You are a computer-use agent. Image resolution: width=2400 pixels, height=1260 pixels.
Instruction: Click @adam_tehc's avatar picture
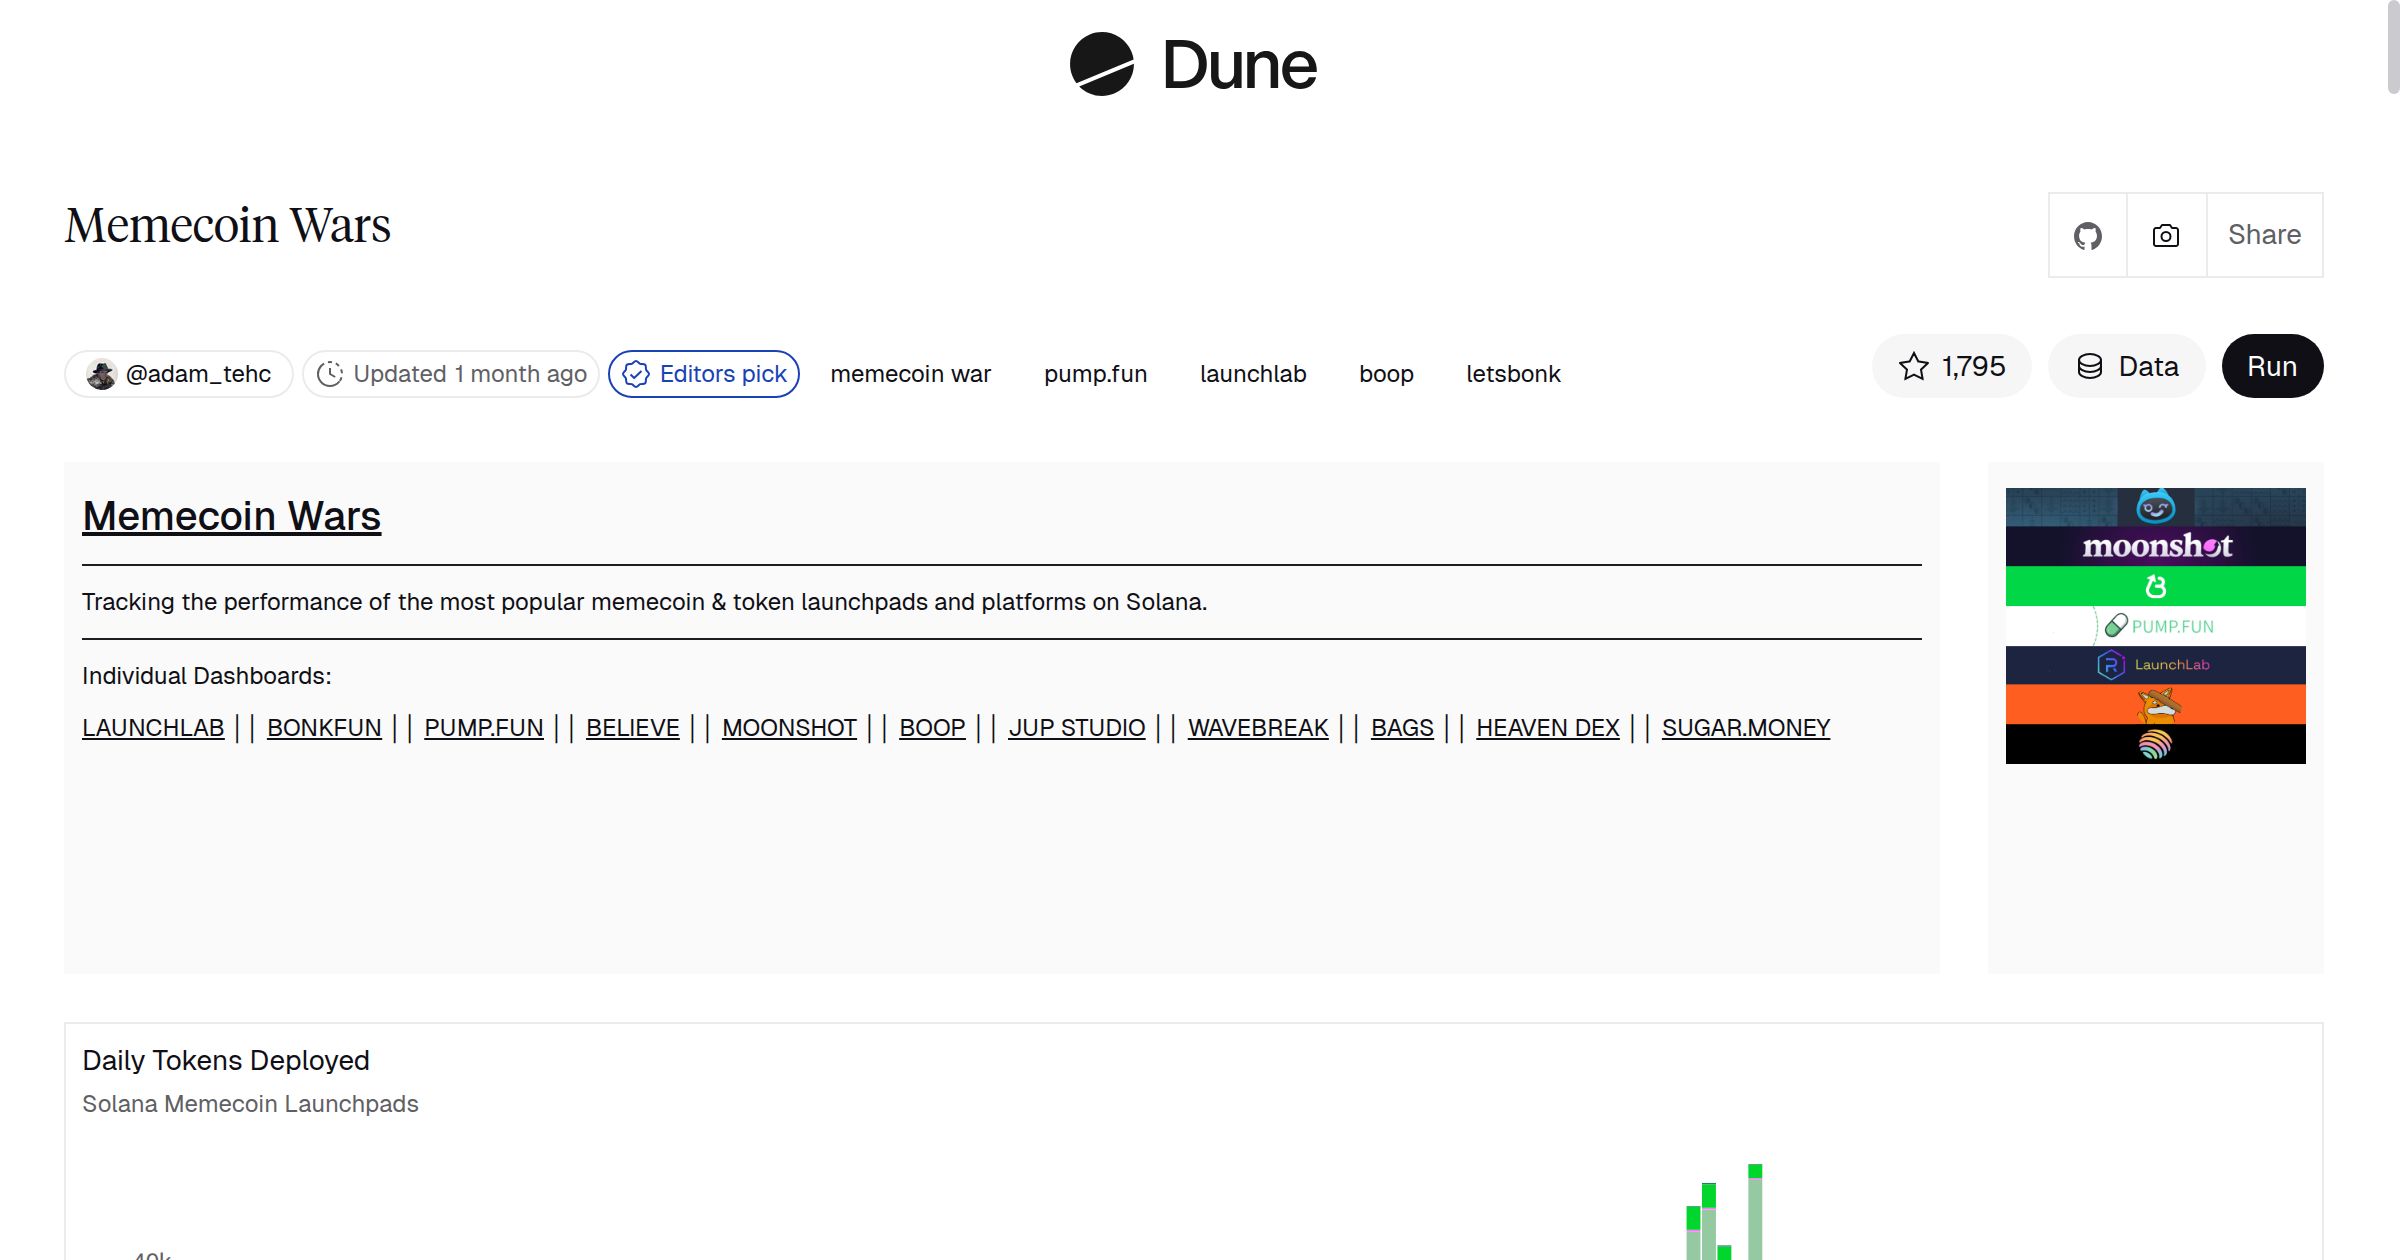pos(101,373)
